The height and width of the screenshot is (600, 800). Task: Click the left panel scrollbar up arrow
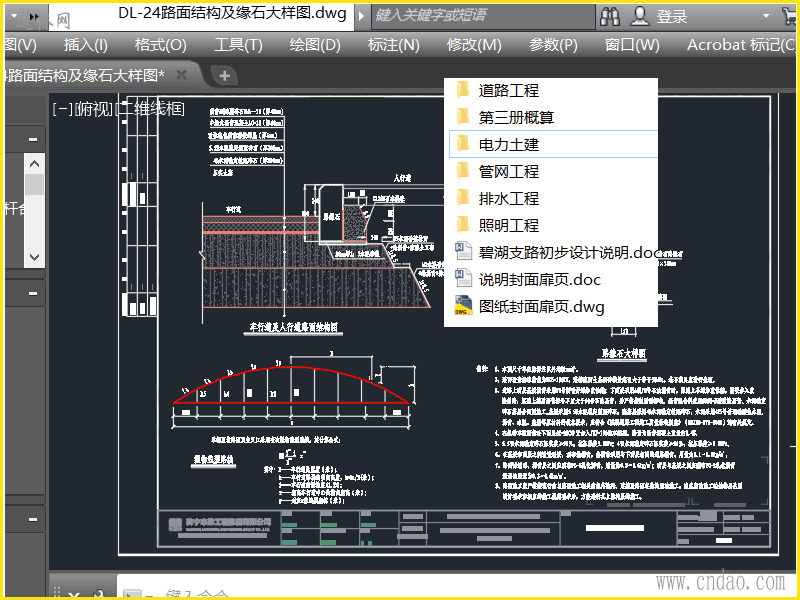[x=34, y=163]
